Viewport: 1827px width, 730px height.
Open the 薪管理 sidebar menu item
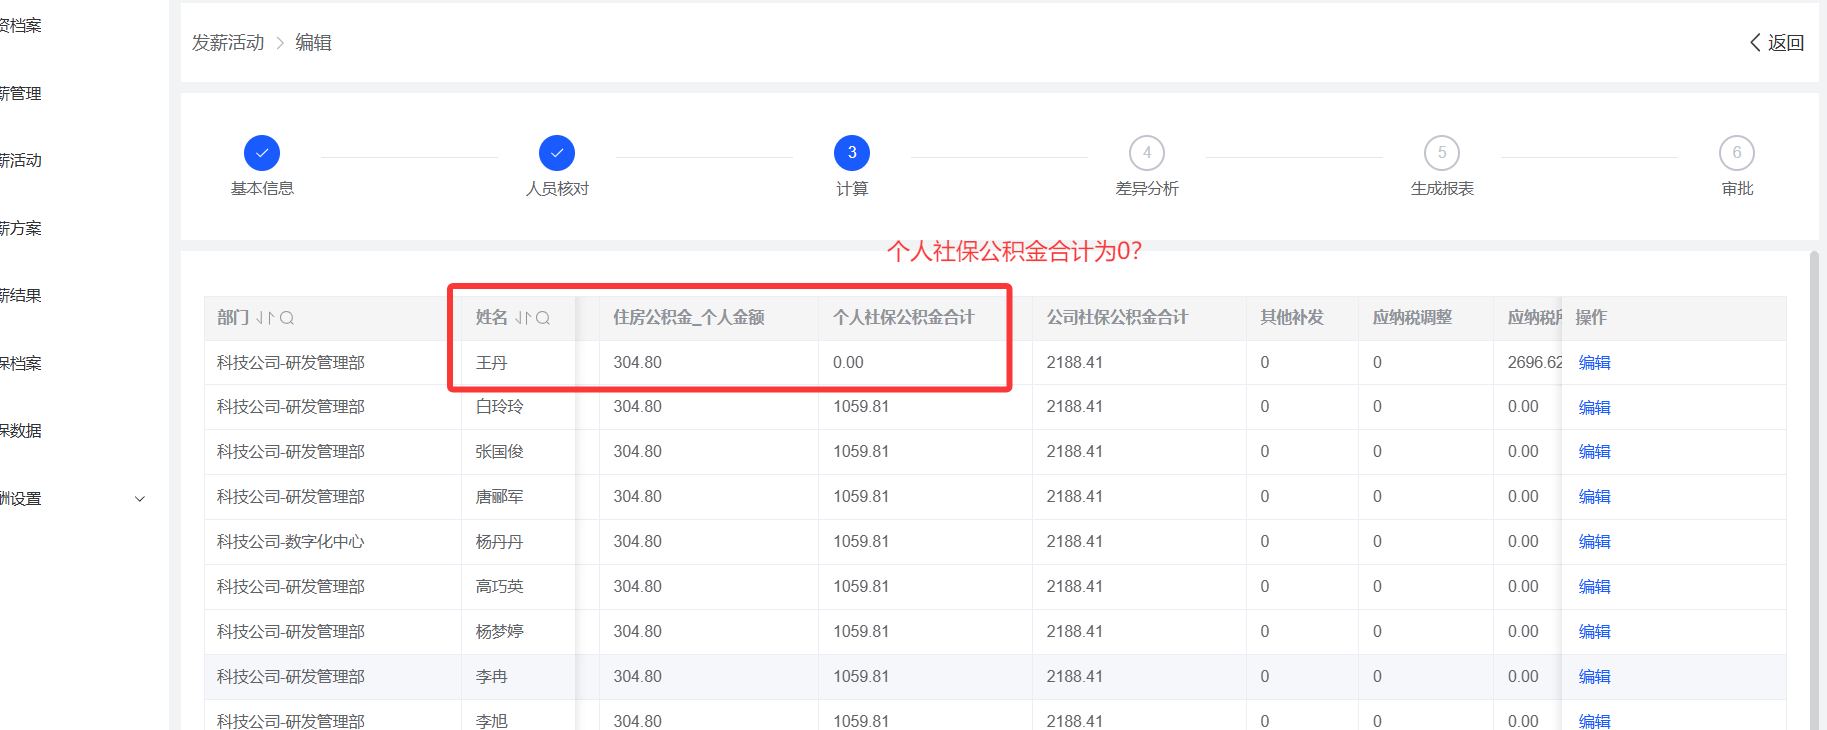pos(20,94)
